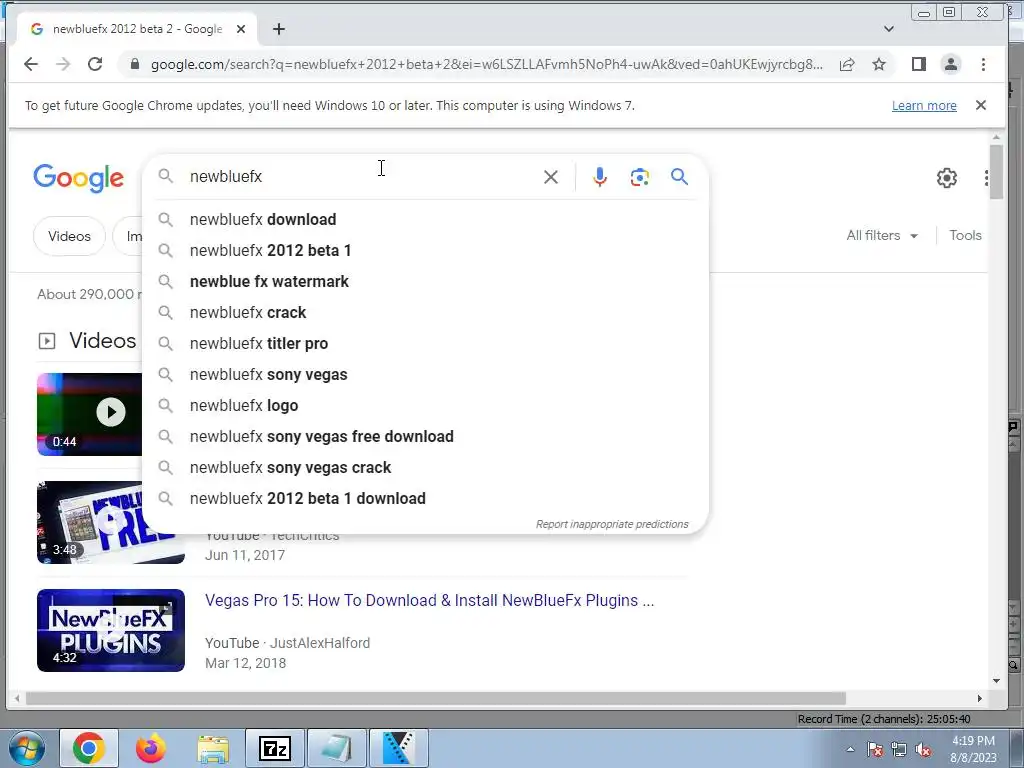Open Windows Explorer folder taskbar icon
1024x768 pixels.
click(213, 748)
